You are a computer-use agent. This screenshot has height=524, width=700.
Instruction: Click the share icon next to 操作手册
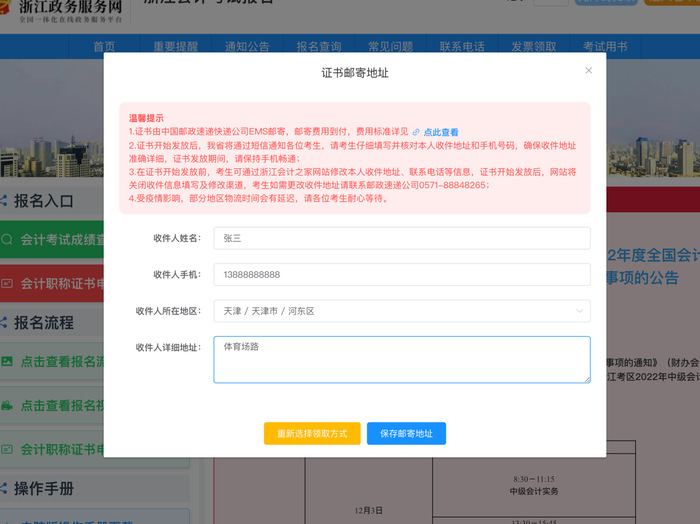tap(4, 489)
